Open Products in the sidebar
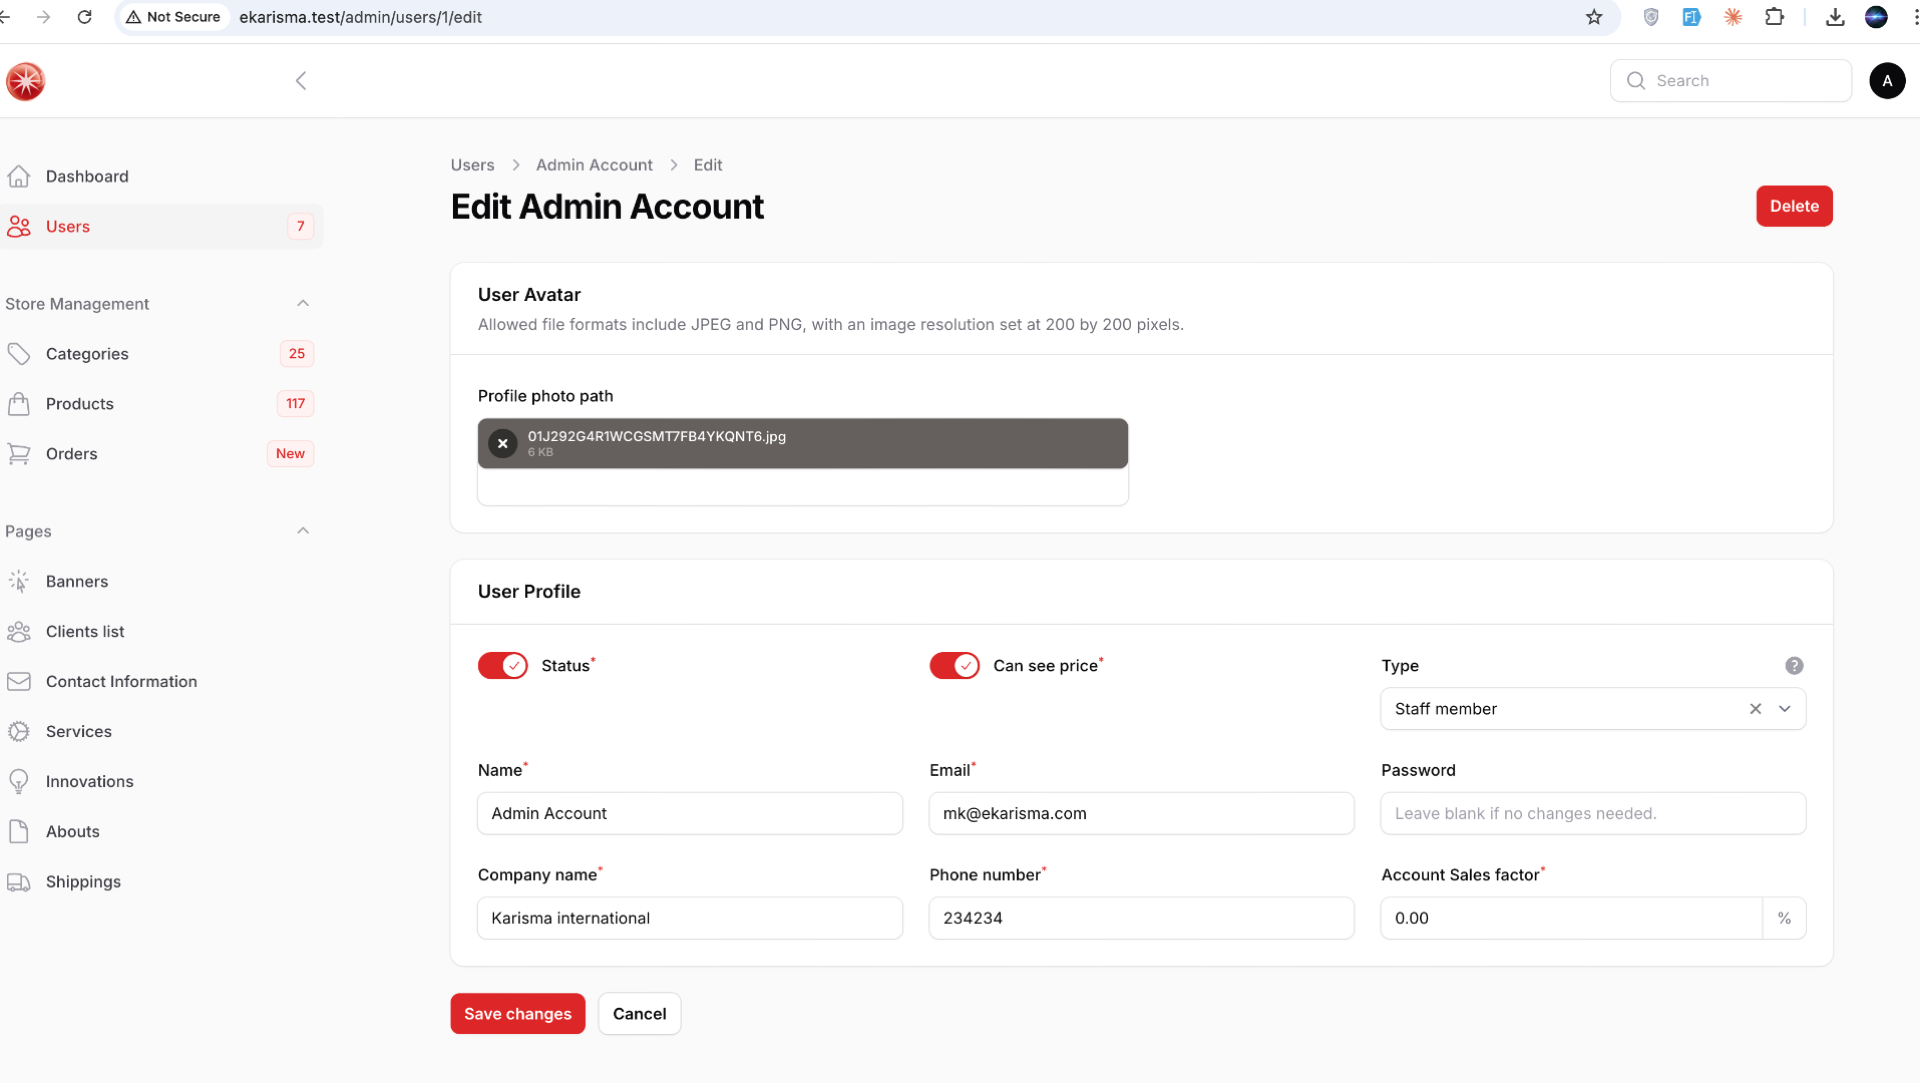This screenshot has width=1920, height=1083. click(x=80, y=404)
